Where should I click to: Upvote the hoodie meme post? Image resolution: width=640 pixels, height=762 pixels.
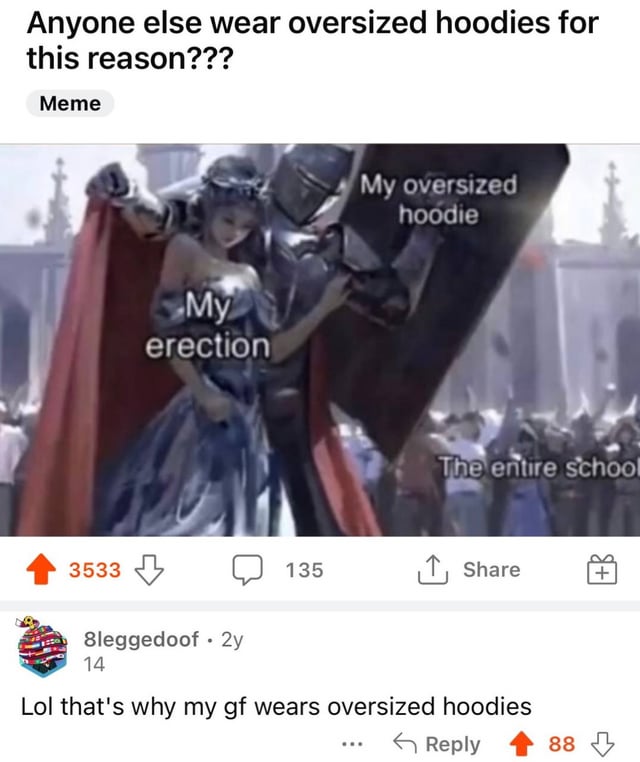point(41,569)
